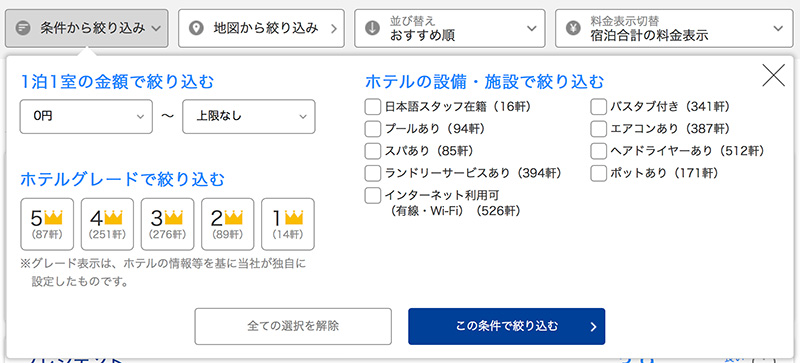
Task: Open the 地図から絞り込み tab
Action: (x=261, y=28)
